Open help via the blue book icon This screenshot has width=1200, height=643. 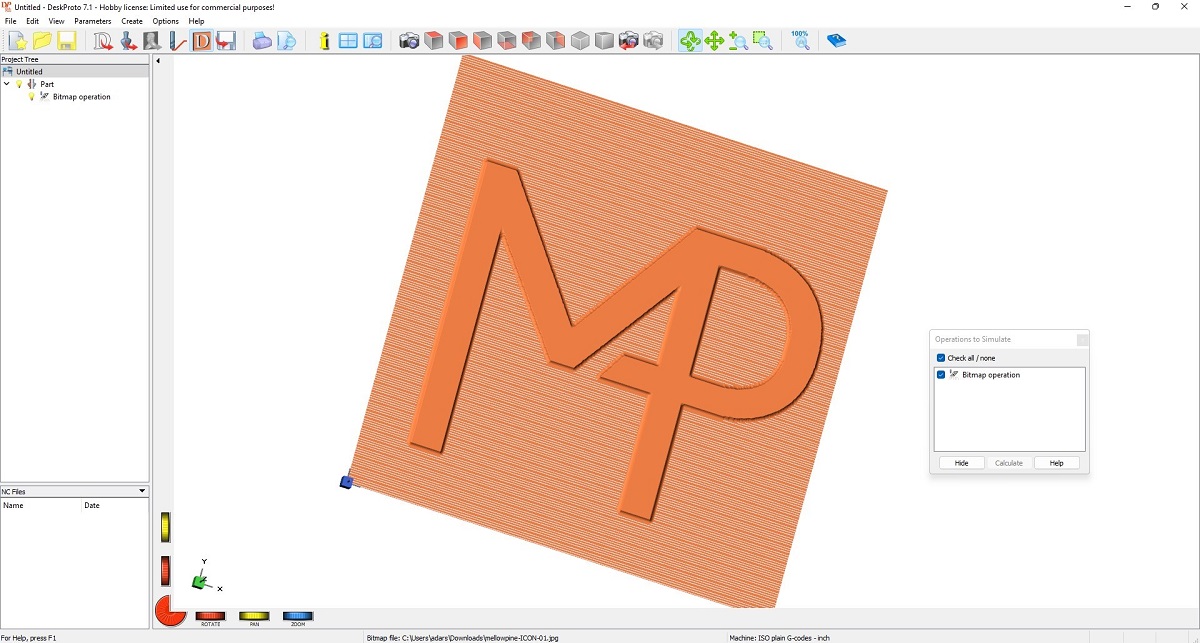click(836, 41)
